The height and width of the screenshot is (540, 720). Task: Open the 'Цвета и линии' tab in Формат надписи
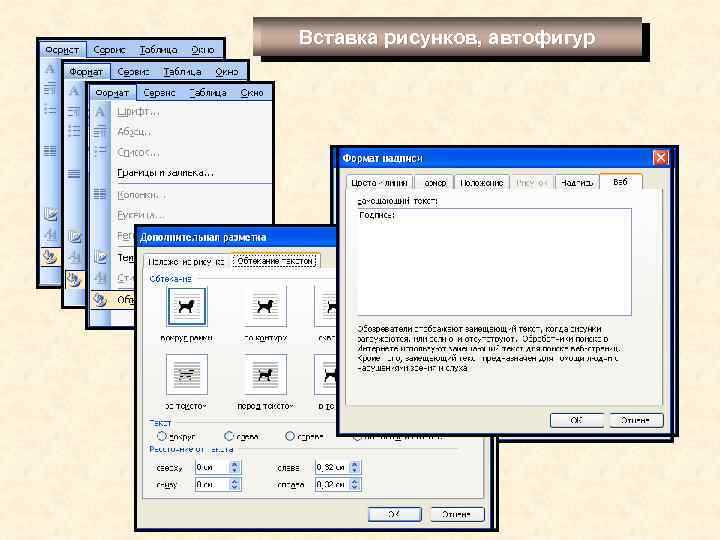[x=379, y=183]
